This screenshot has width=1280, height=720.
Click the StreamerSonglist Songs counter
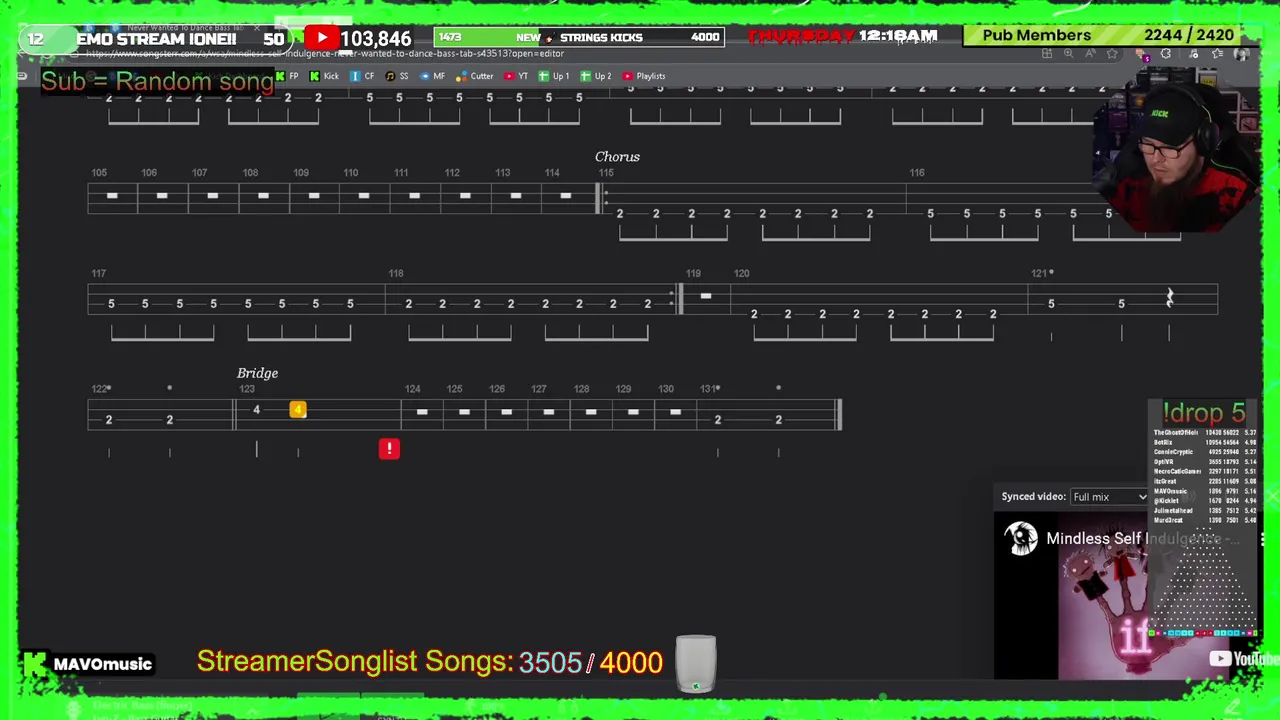pos(430,662)
